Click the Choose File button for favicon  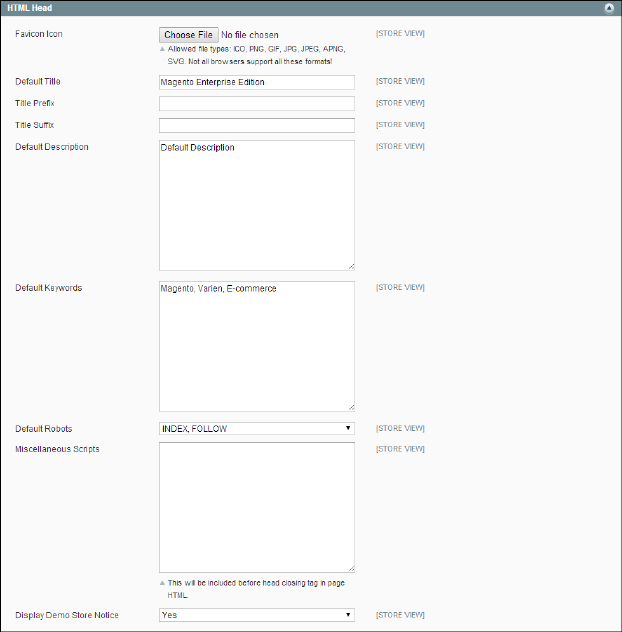(188, 35)
